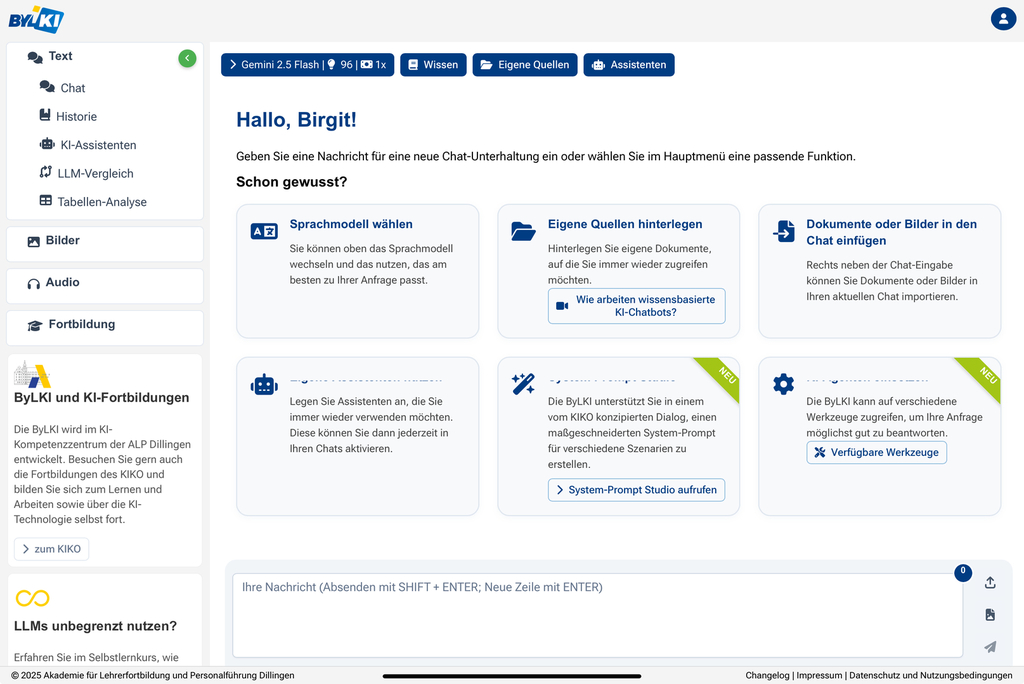The width and height of the screenshot is (1024, 684).
Task: Click the Verfügbare Werkzeuge button
Action: point(876,452)
